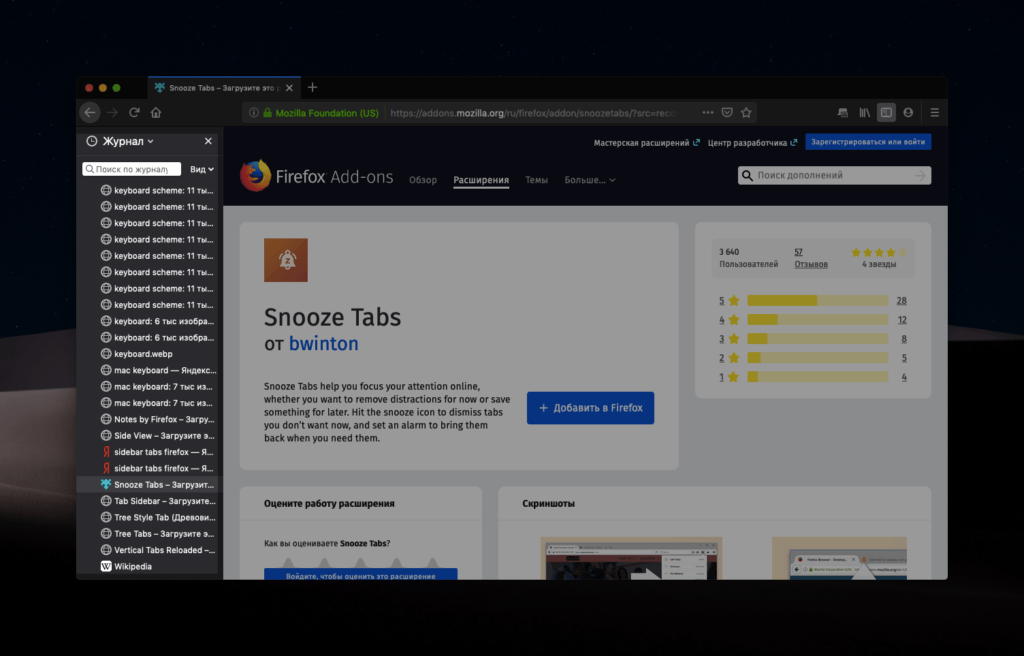This screenshot has height=656, width=1024.
Task: Click Добавить в Firefox button
Action: 590,408
